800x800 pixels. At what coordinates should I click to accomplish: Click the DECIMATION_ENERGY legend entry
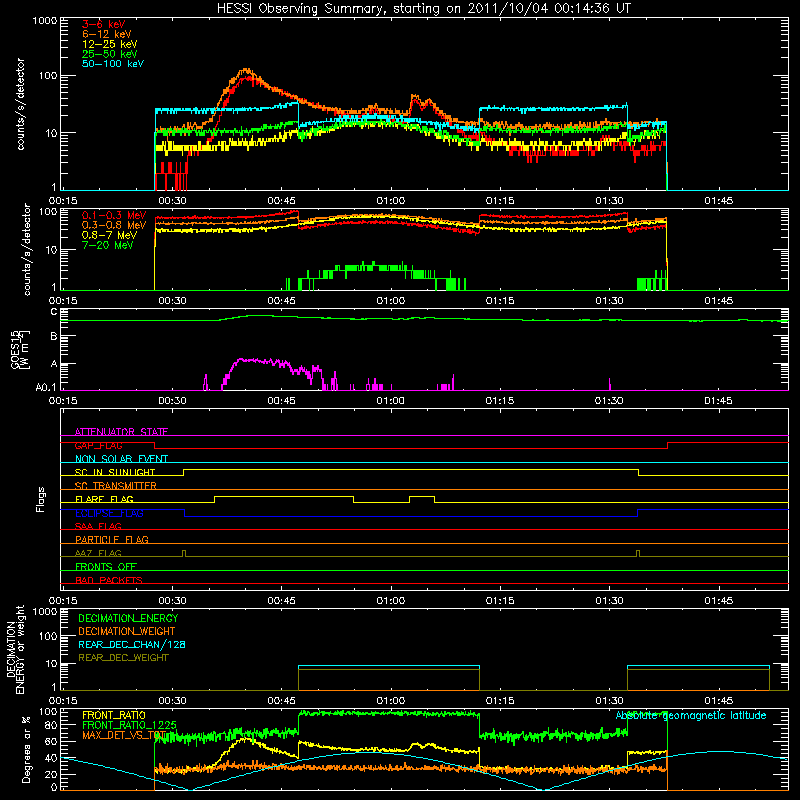(128, 618)
